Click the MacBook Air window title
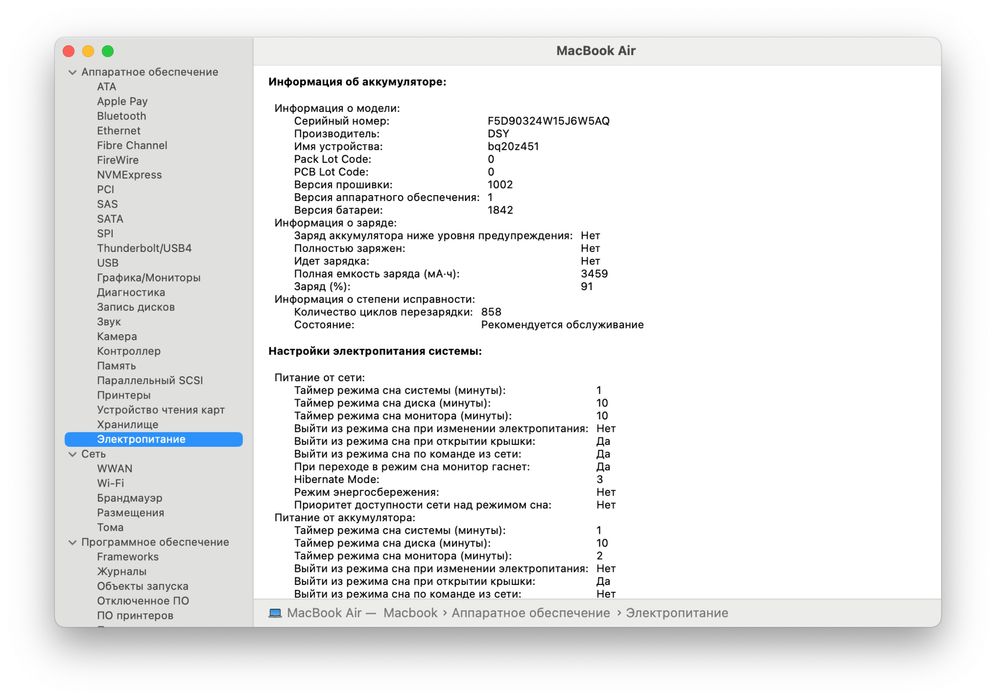 [596, 51]
